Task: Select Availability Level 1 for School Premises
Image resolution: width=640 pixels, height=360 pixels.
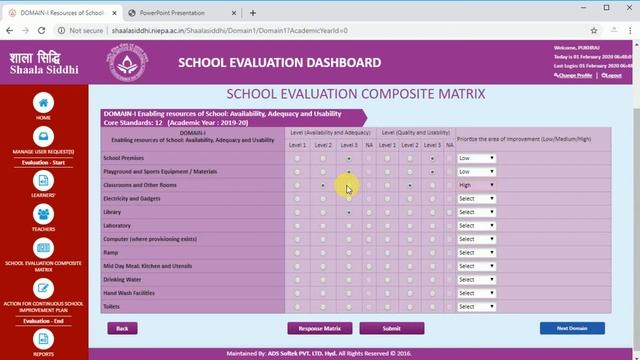Action: pyautogui.click(x=297, y=158)
